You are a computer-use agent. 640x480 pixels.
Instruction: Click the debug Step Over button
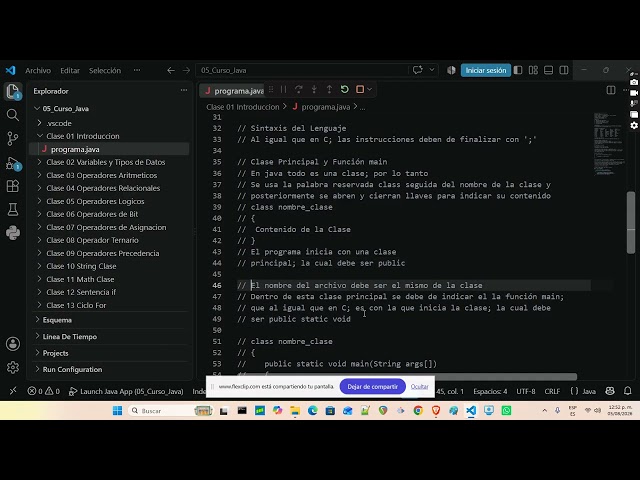(x=298, y=89)
